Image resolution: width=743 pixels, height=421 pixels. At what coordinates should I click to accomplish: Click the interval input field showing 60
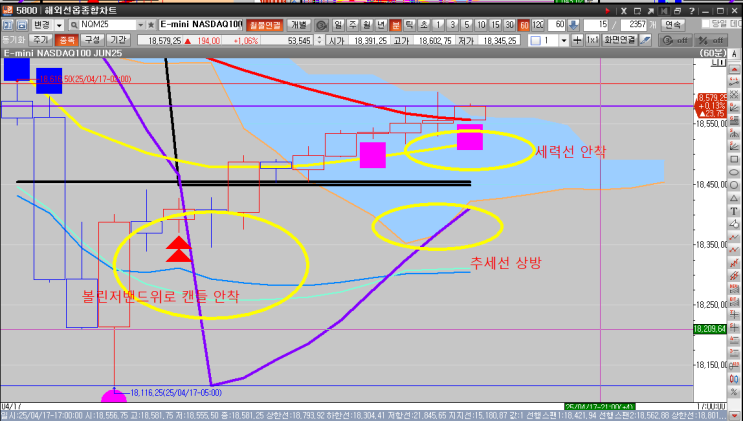coord(556,25)
